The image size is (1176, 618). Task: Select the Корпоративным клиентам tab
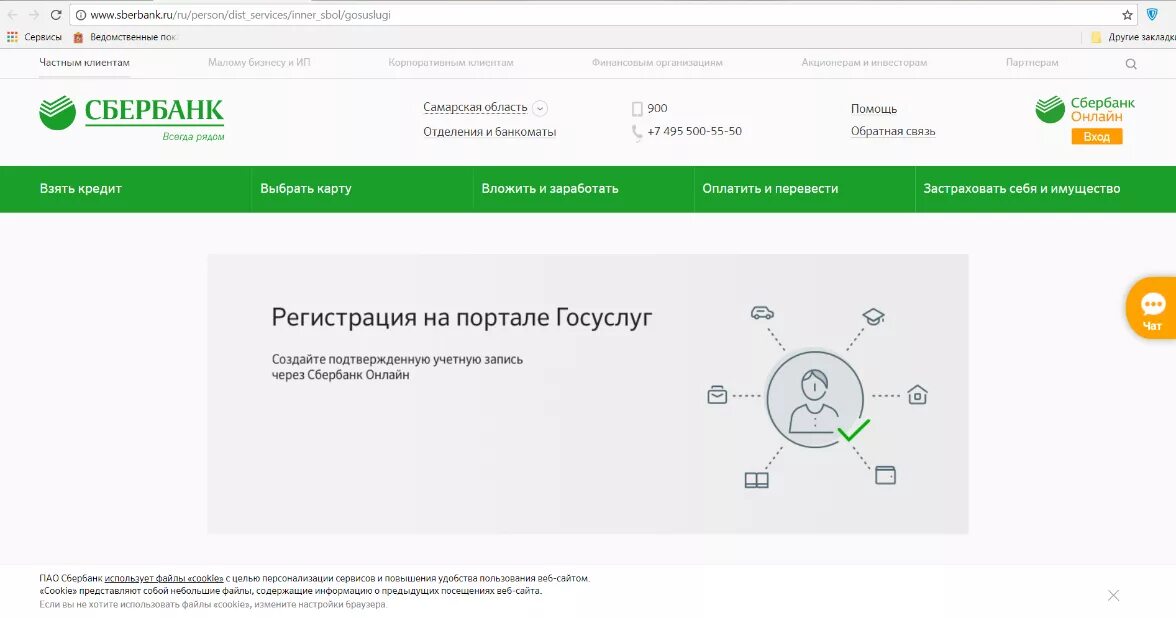pyautogui.click(x=451, y=62)
